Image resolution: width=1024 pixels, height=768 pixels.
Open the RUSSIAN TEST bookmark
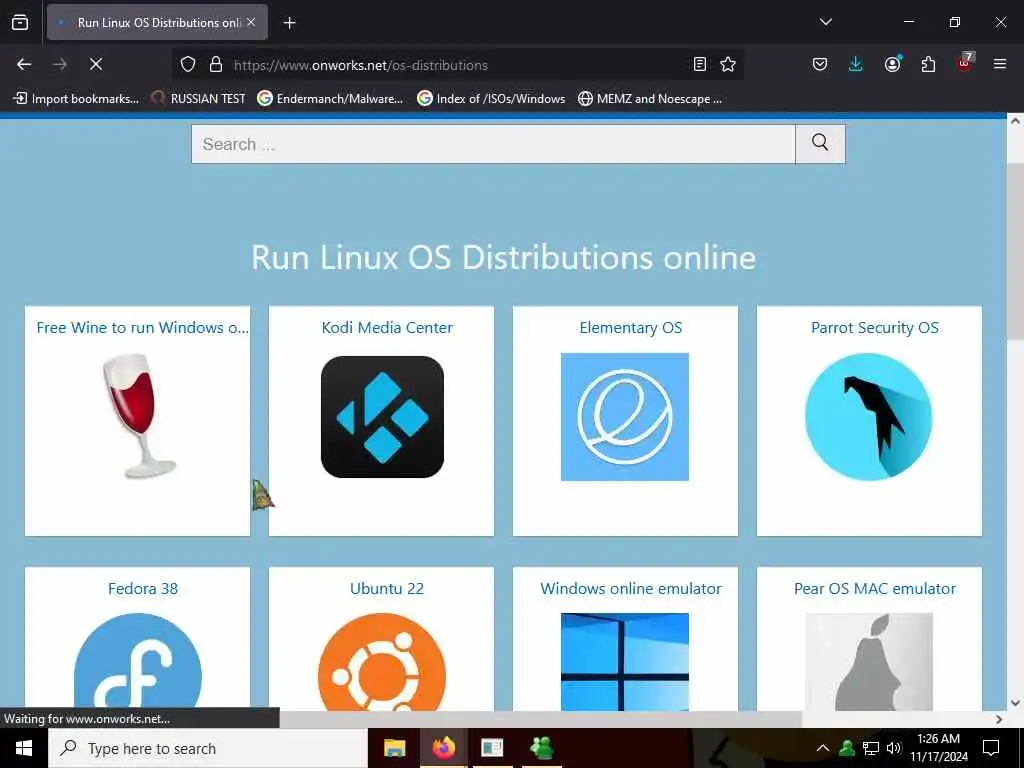click(x=198, y=99)
